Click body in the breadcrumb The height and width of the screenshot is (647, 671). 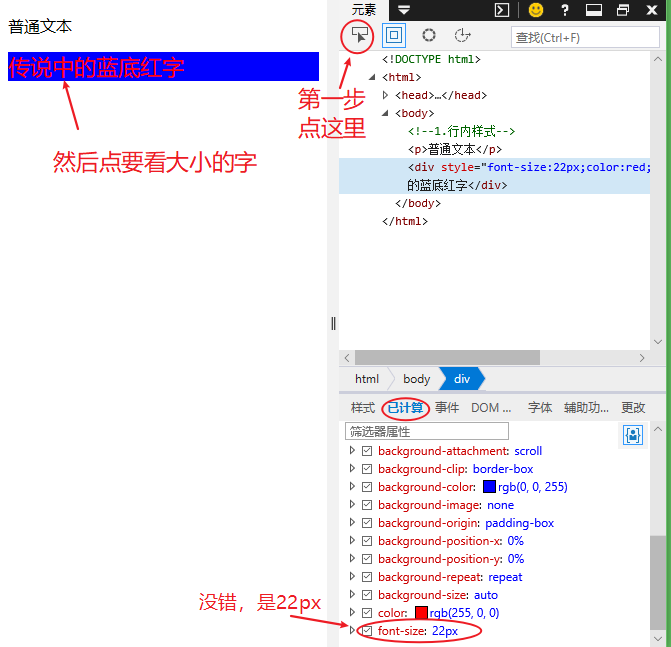coord(416,379)
